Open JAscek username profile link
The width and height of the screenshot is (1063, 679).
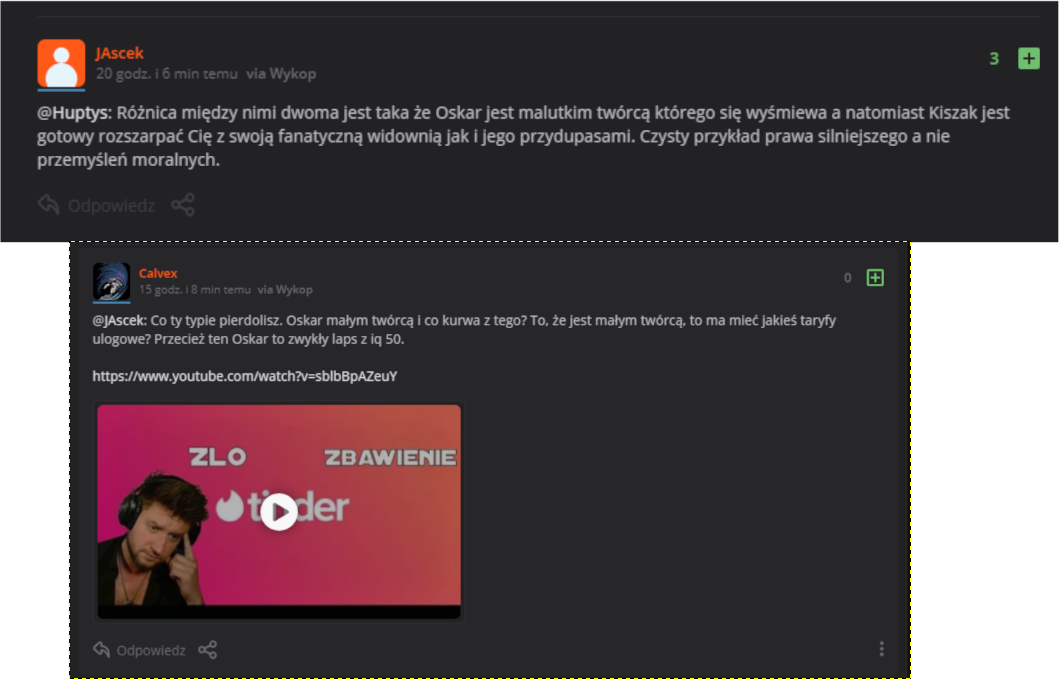(x=119, y=53)
